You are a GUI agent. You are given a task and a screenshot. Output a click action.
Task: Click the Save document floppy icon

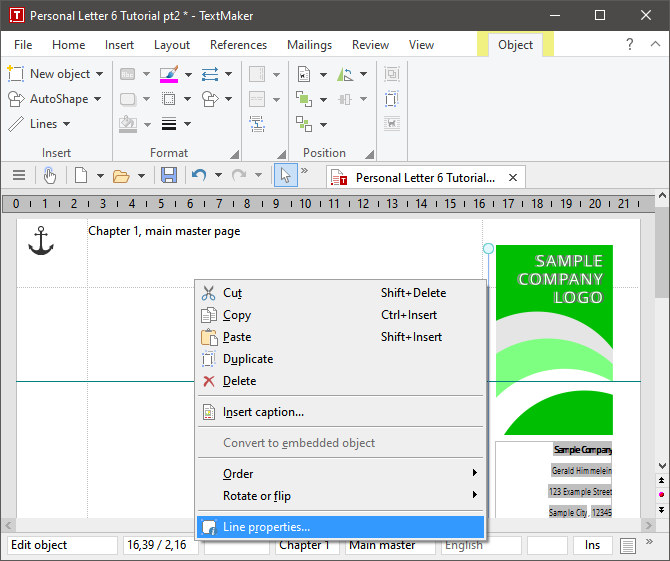pos(169,176)
